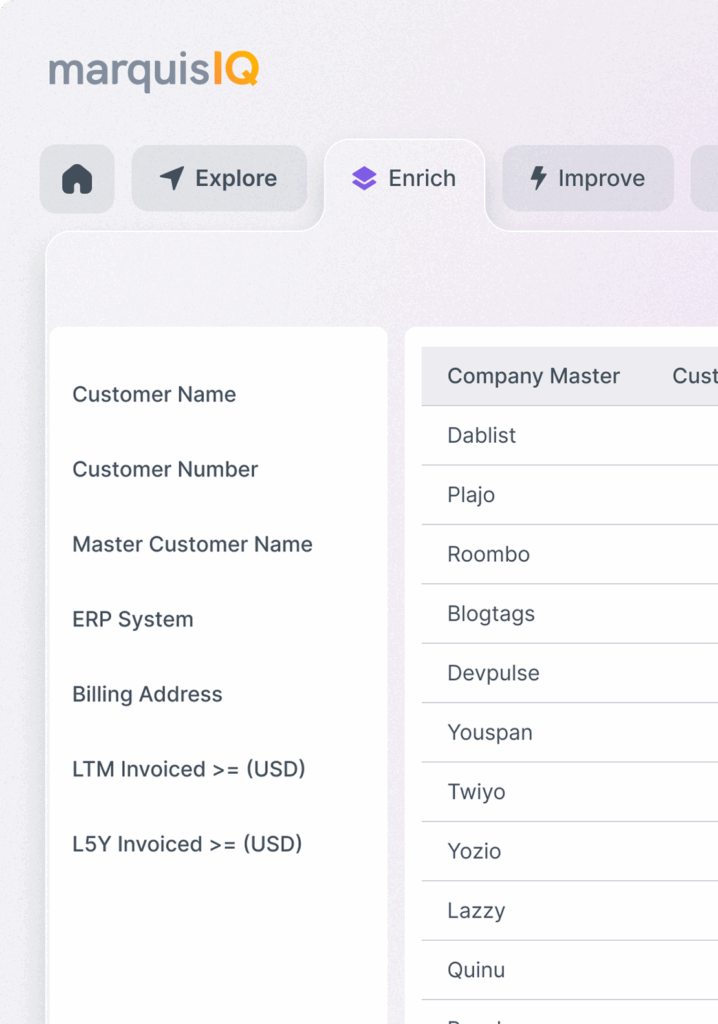Click the Improve lightning bolt icon
This screenshot has width=718, height=1024.
coord(538,179)
